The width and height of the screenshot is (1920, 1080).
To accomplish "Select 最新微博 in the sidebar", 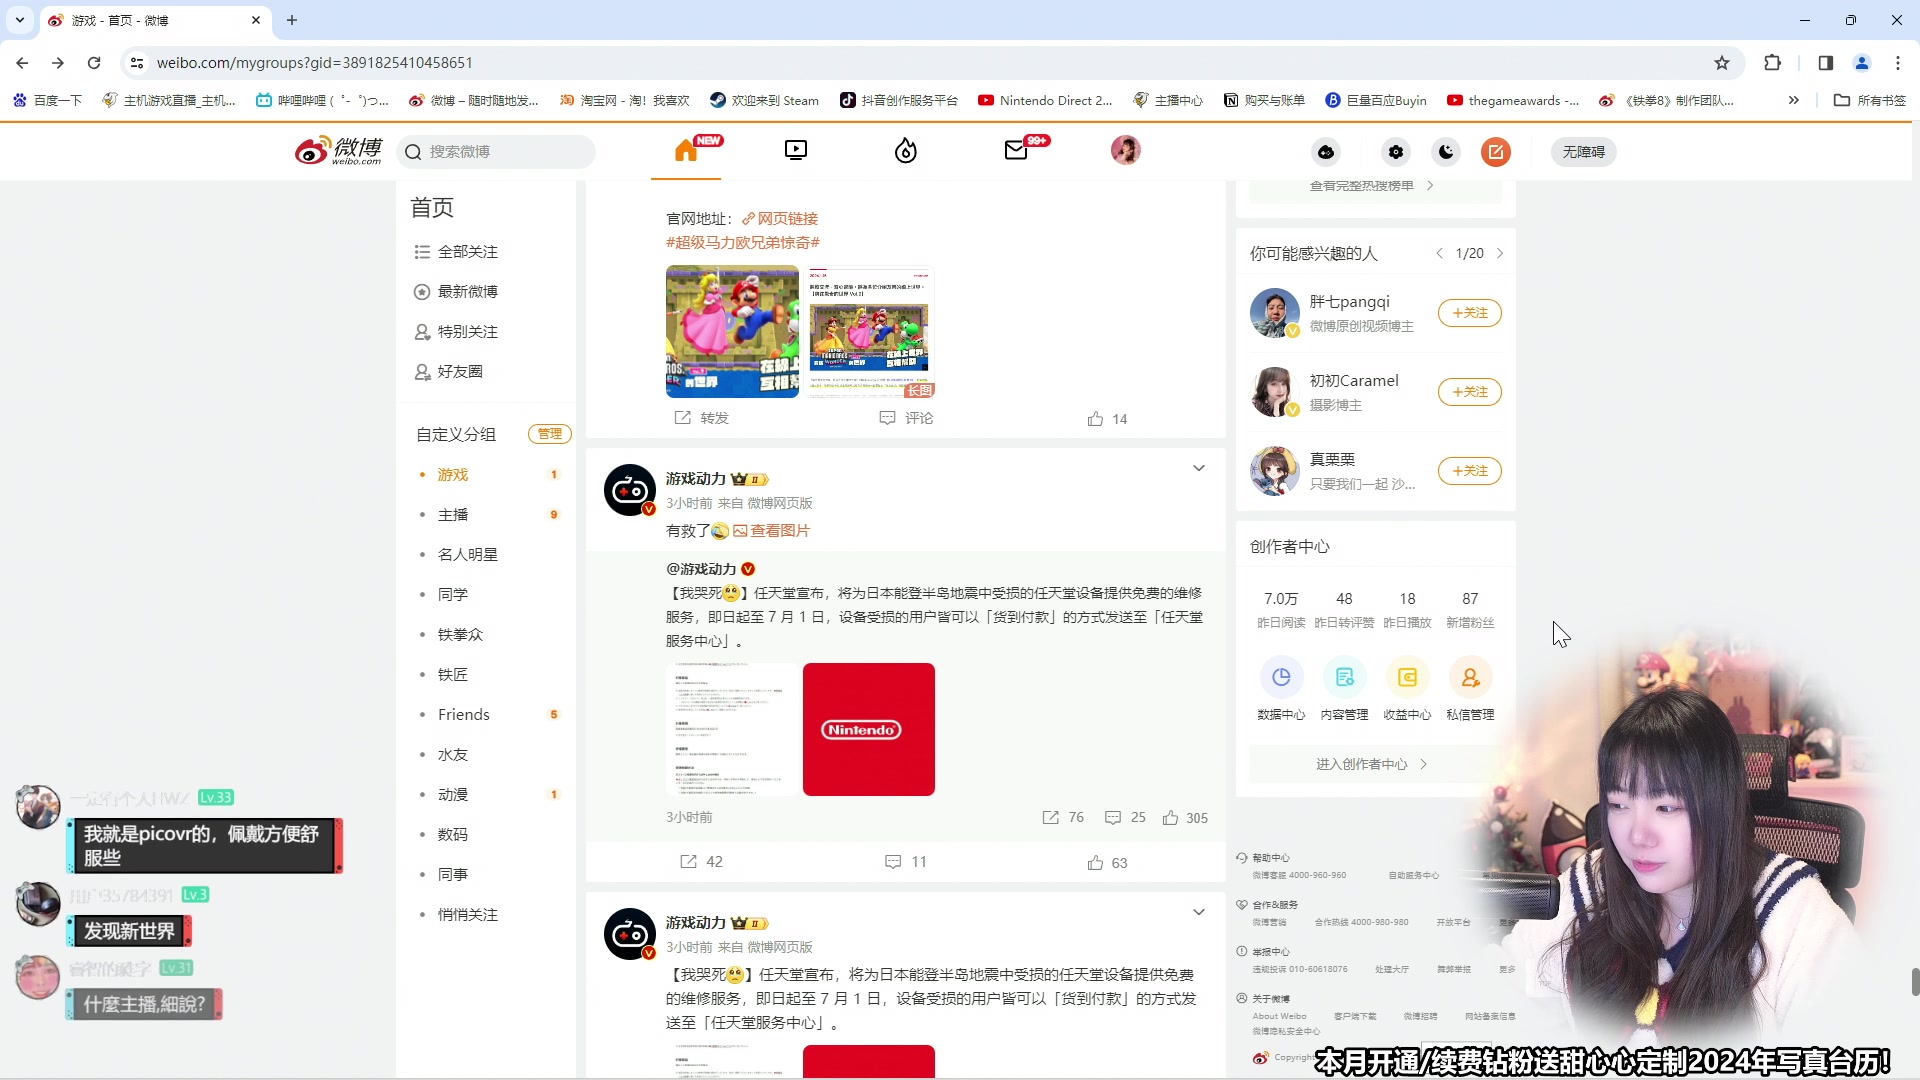I will pyautogui.click(x=469, y=291).
